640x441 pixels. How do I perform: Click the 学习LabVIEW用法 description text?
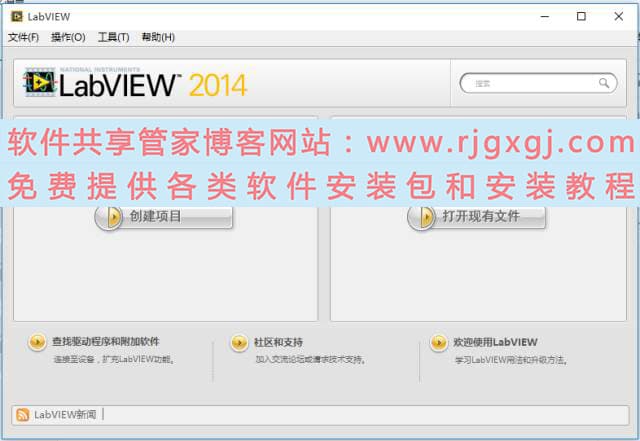(x=511, y=360)
